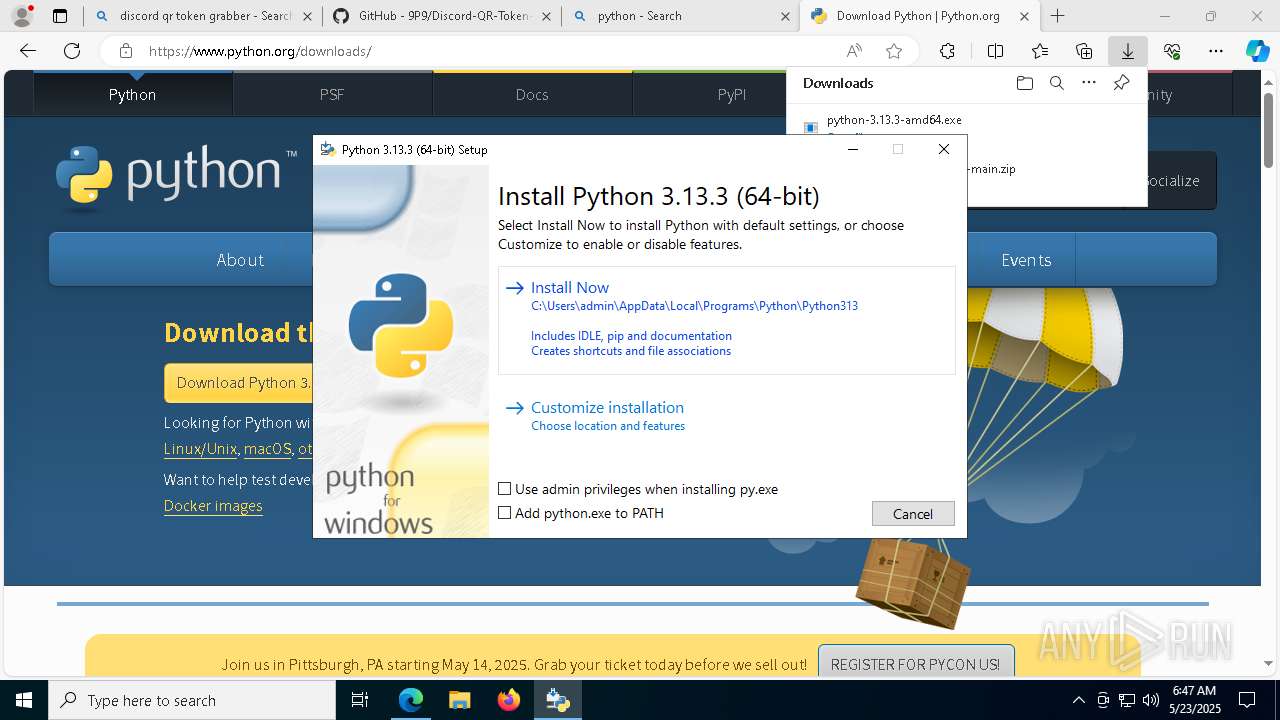Click Register for PyCon US button
This screenshot has height=720, width=1280.
click(915, 663)
